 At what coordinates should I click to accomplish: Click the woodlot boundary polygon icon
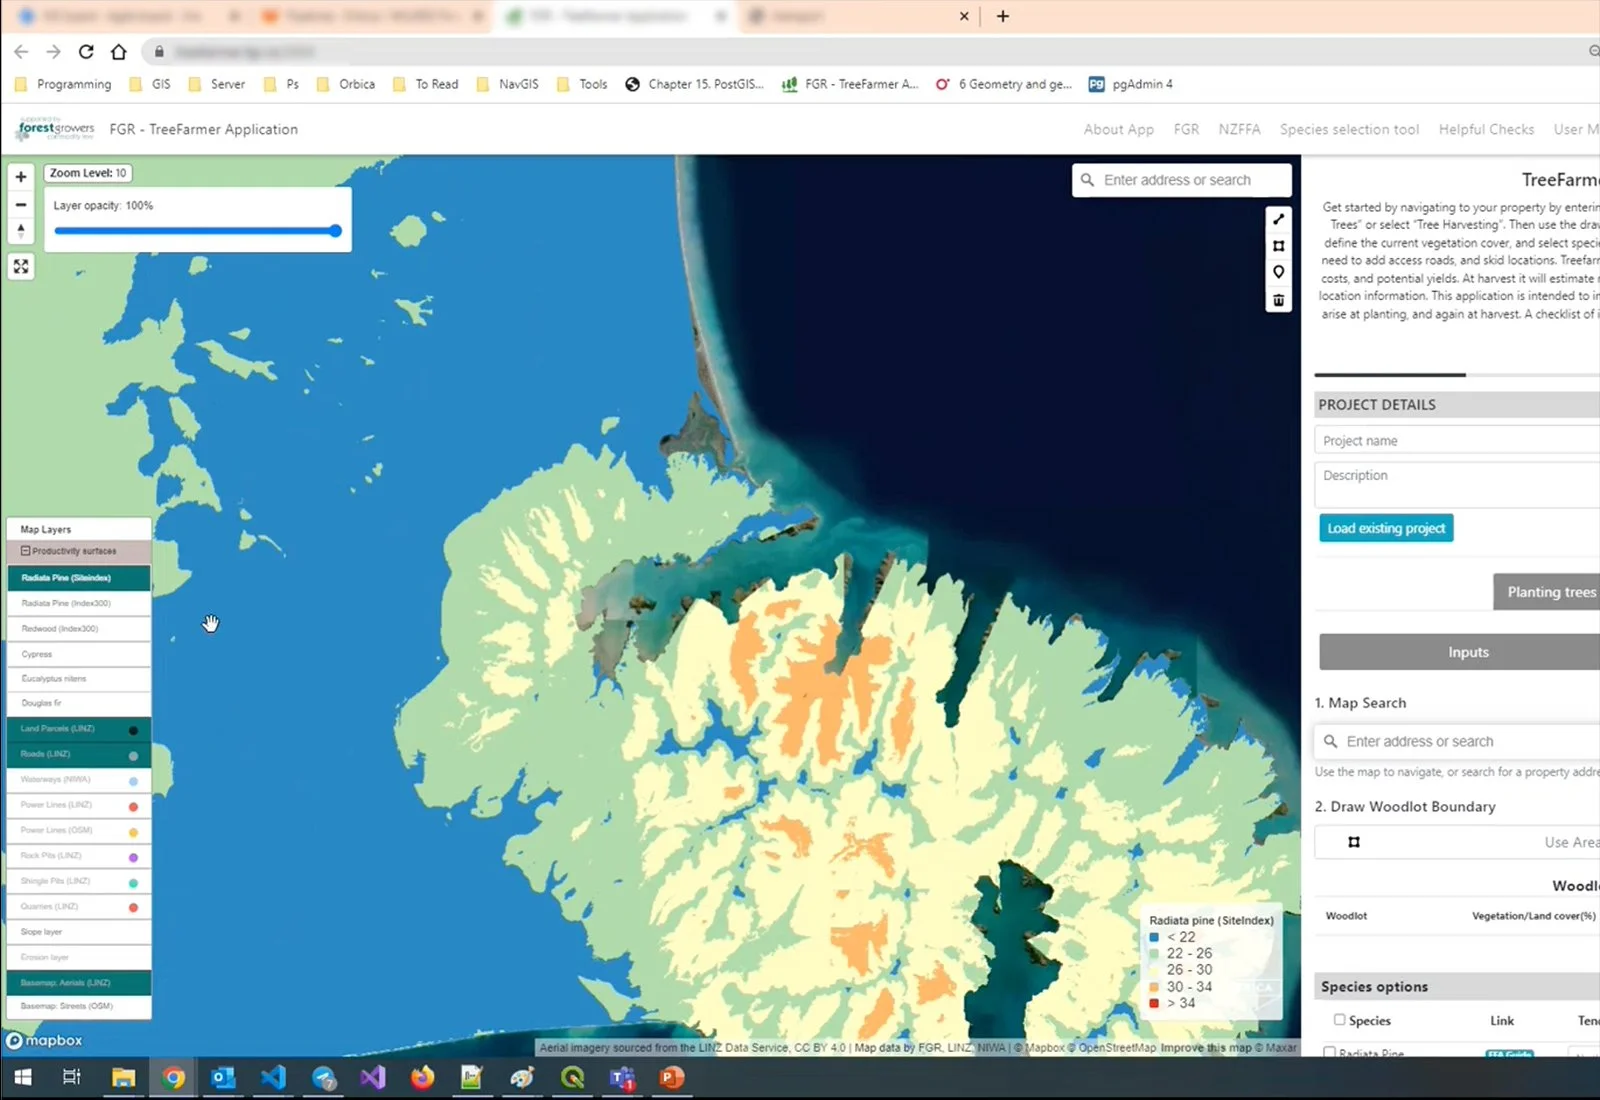point(1354,842)
